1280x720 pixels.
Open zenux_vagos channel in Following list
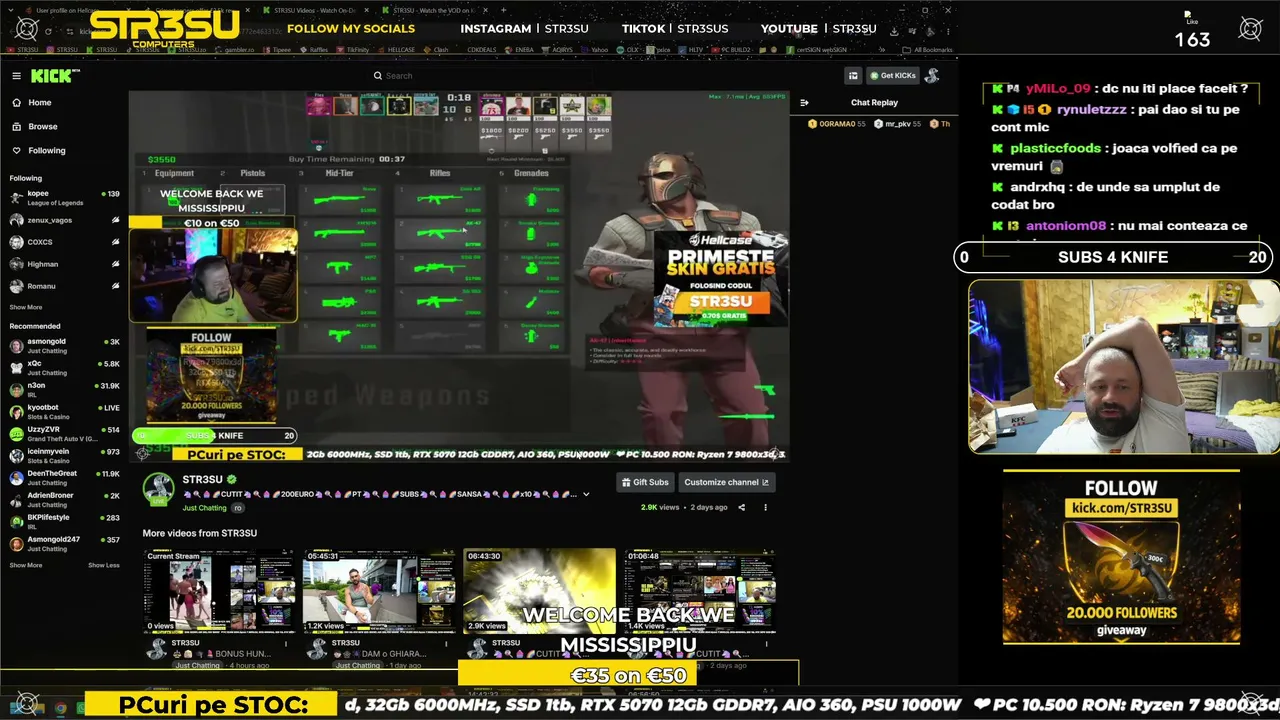pos(64,220)
